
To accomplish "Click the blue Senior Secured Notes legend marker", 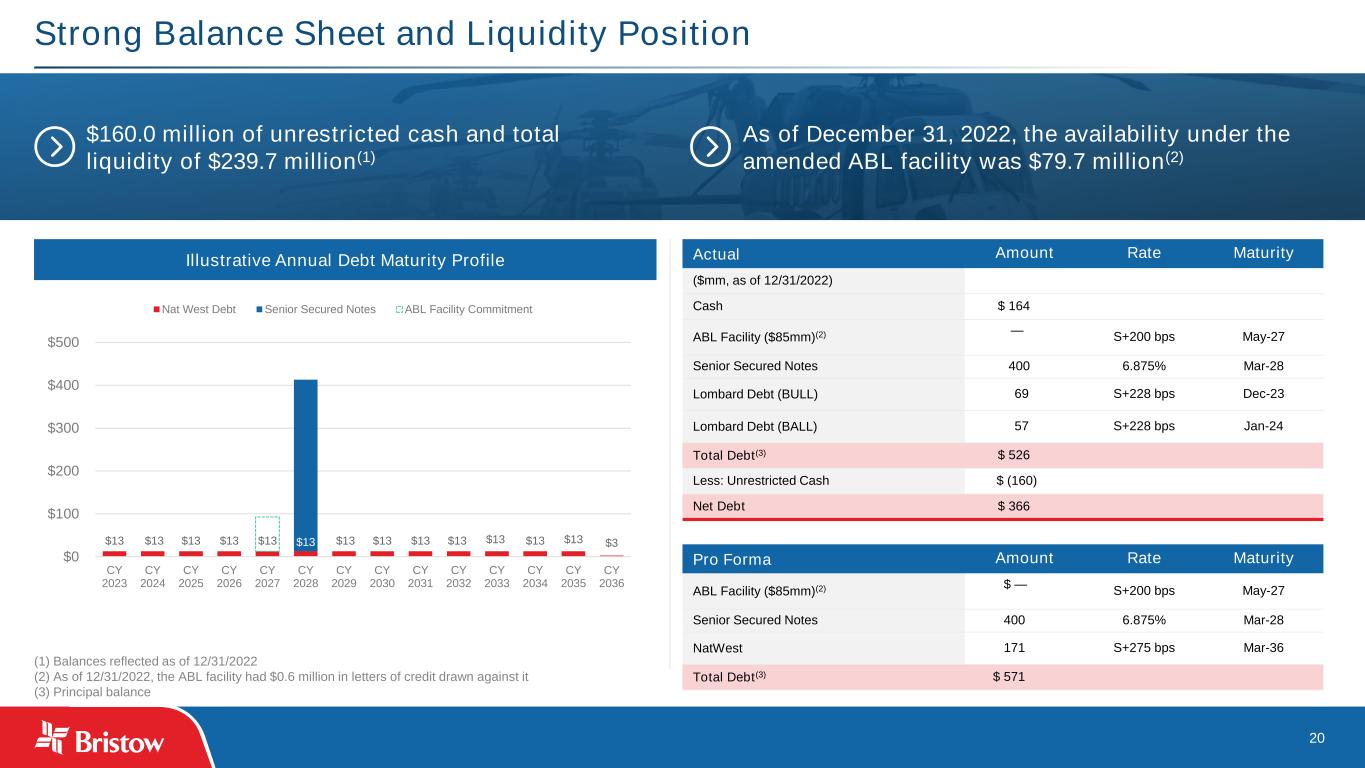I will (258, 309).
